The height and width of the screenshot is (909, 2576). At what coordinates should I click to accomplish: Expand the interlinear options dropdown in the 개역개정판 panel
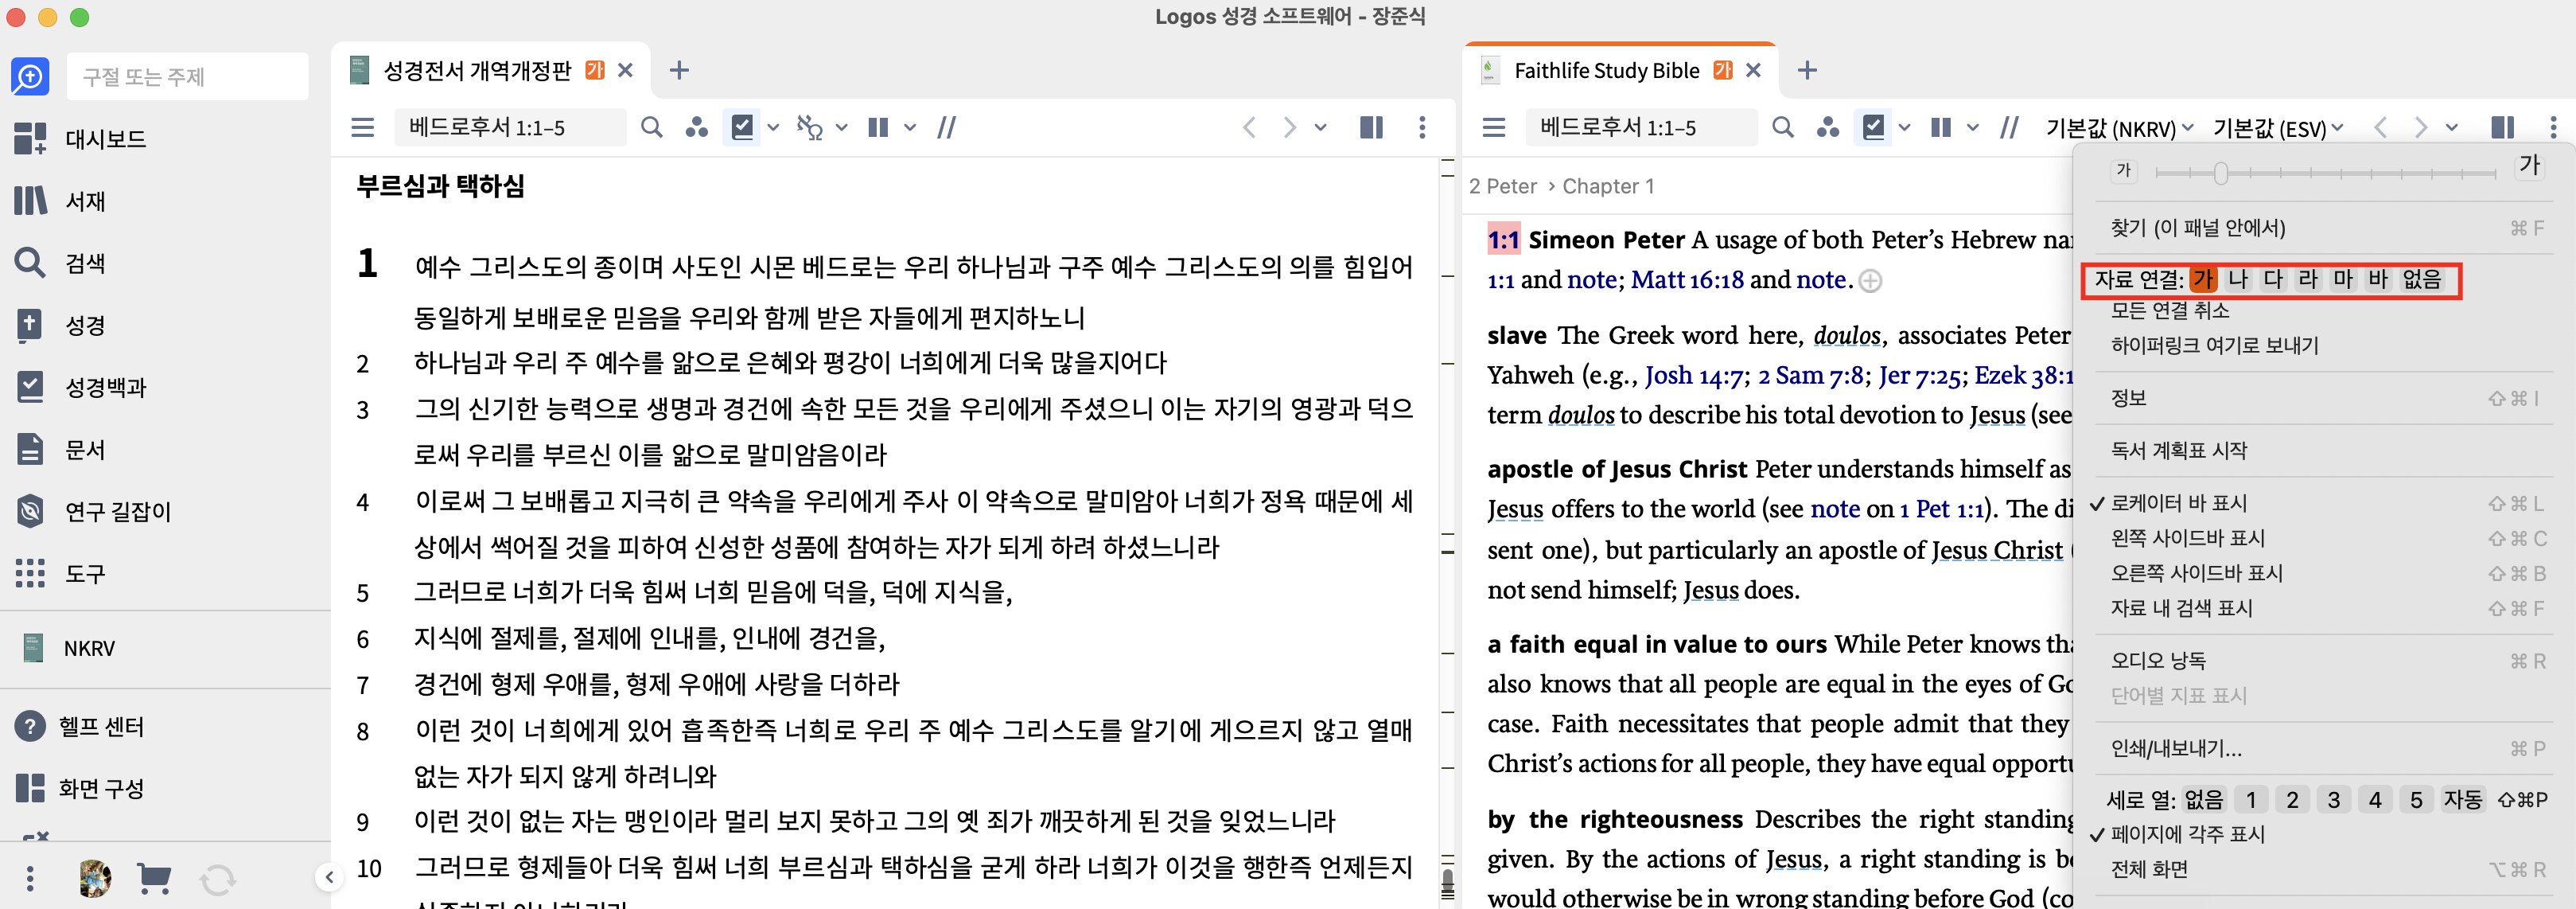[841, 127]
